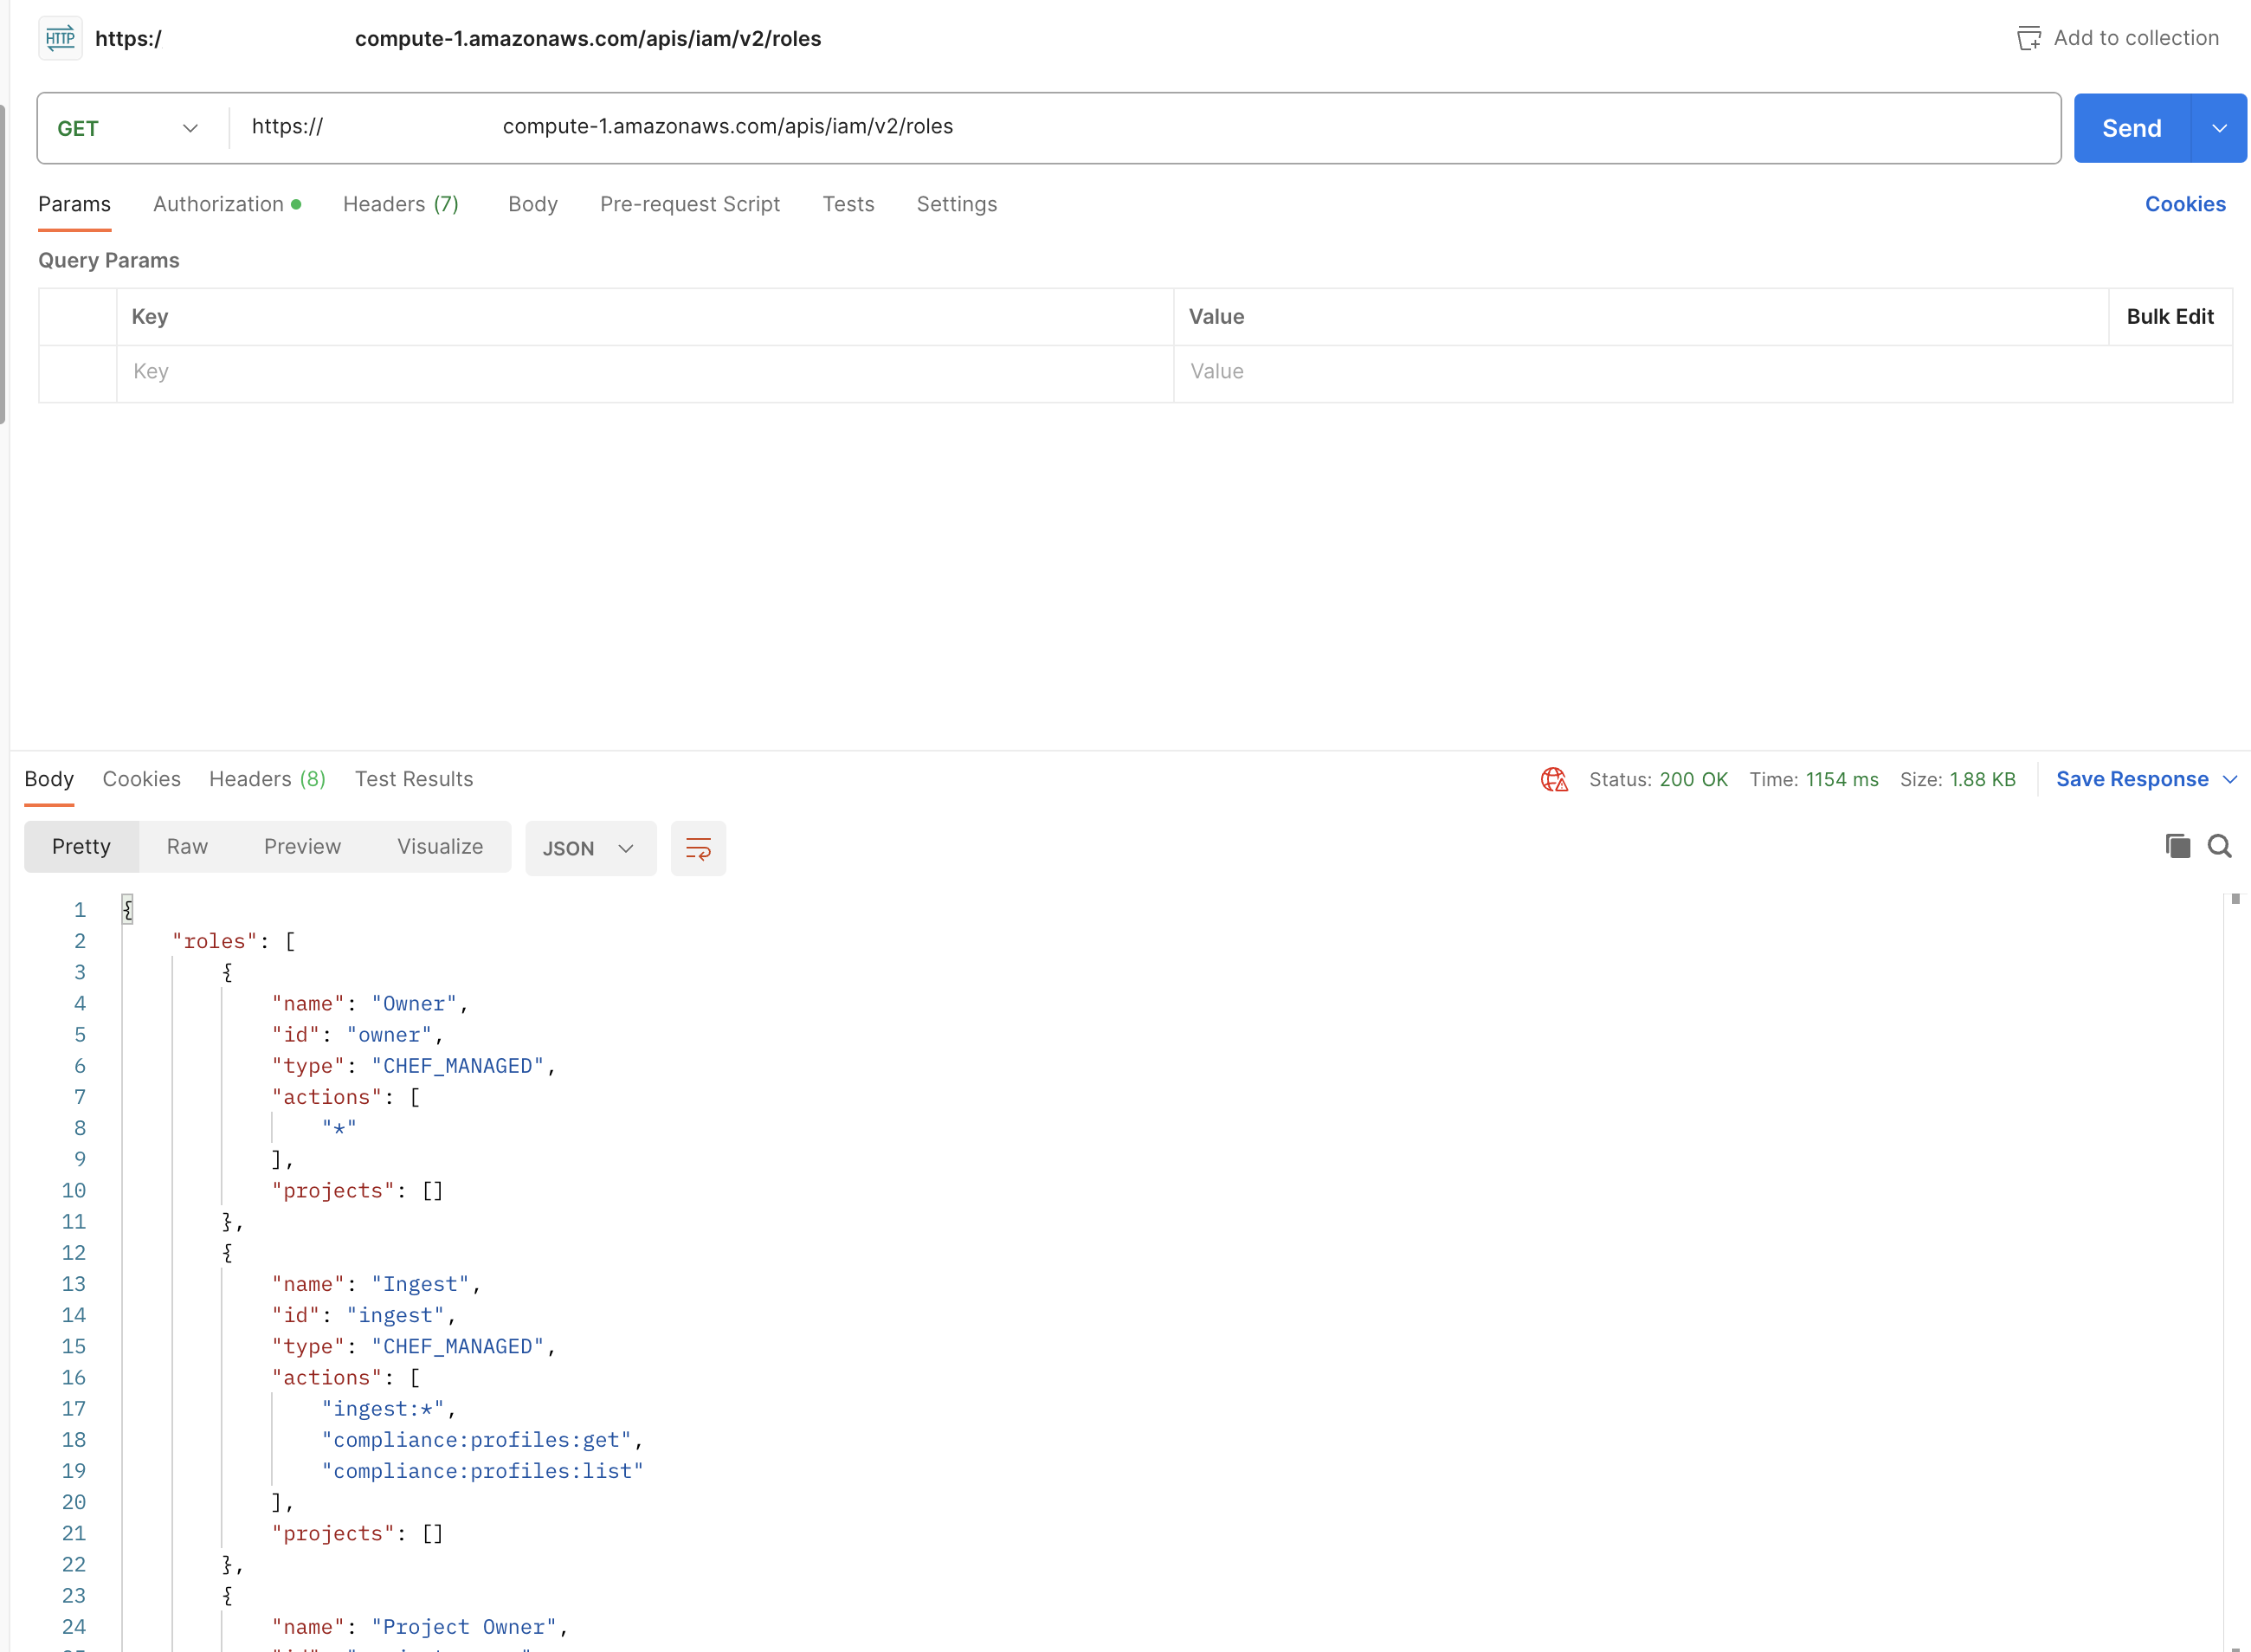Toggle line wrapping in the response viewer

point(698,848)
